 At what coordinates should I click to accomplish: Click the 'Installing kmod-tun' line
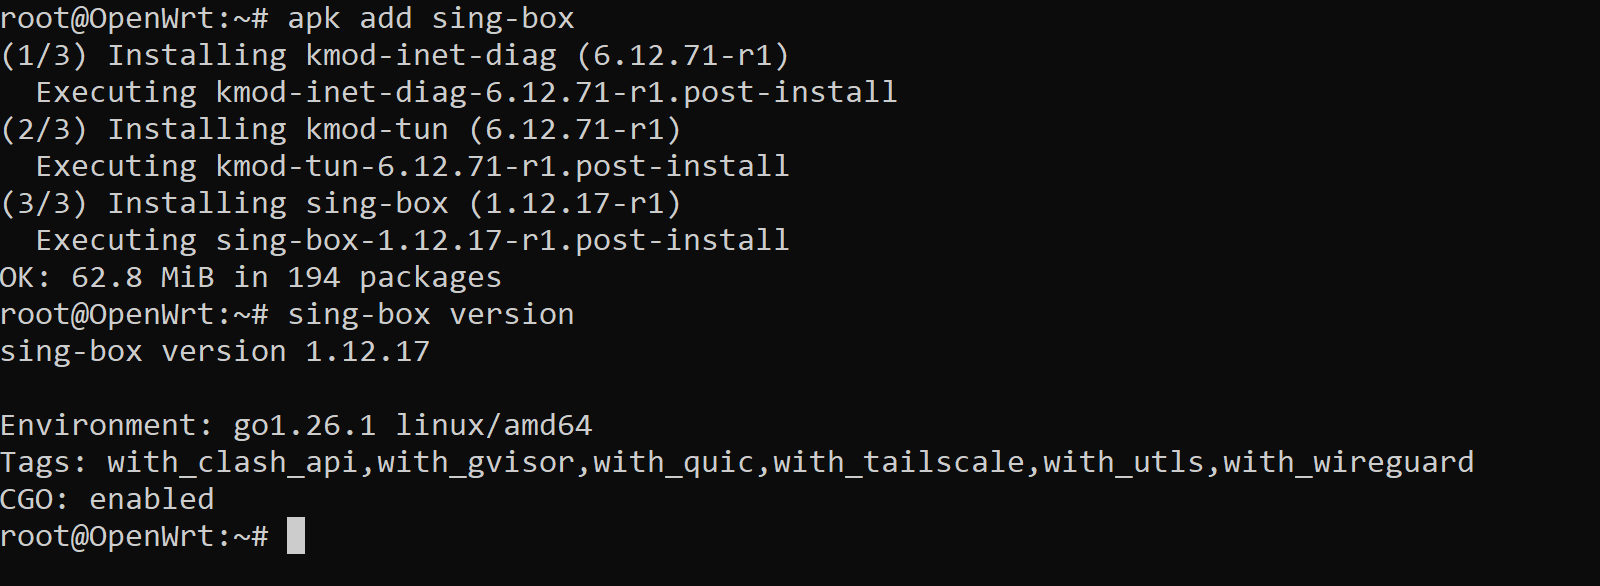pos(341,130)
